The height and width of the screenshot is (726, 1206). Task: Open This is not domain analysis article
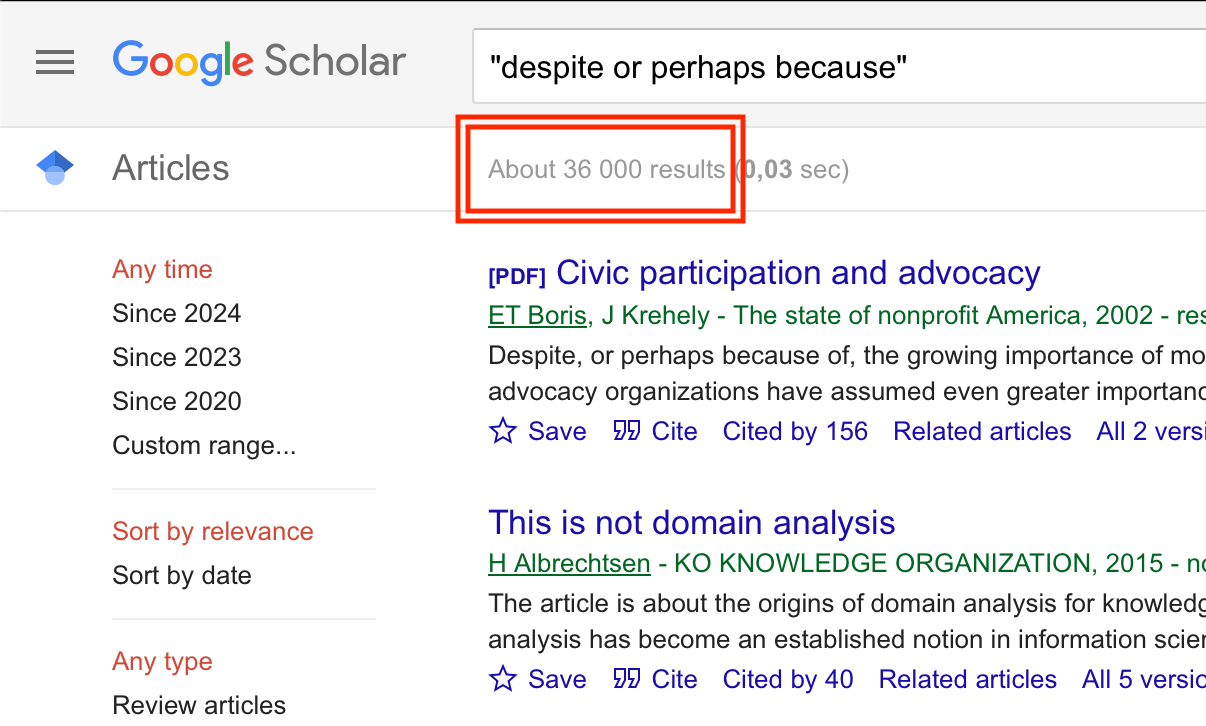pos(692,522)
